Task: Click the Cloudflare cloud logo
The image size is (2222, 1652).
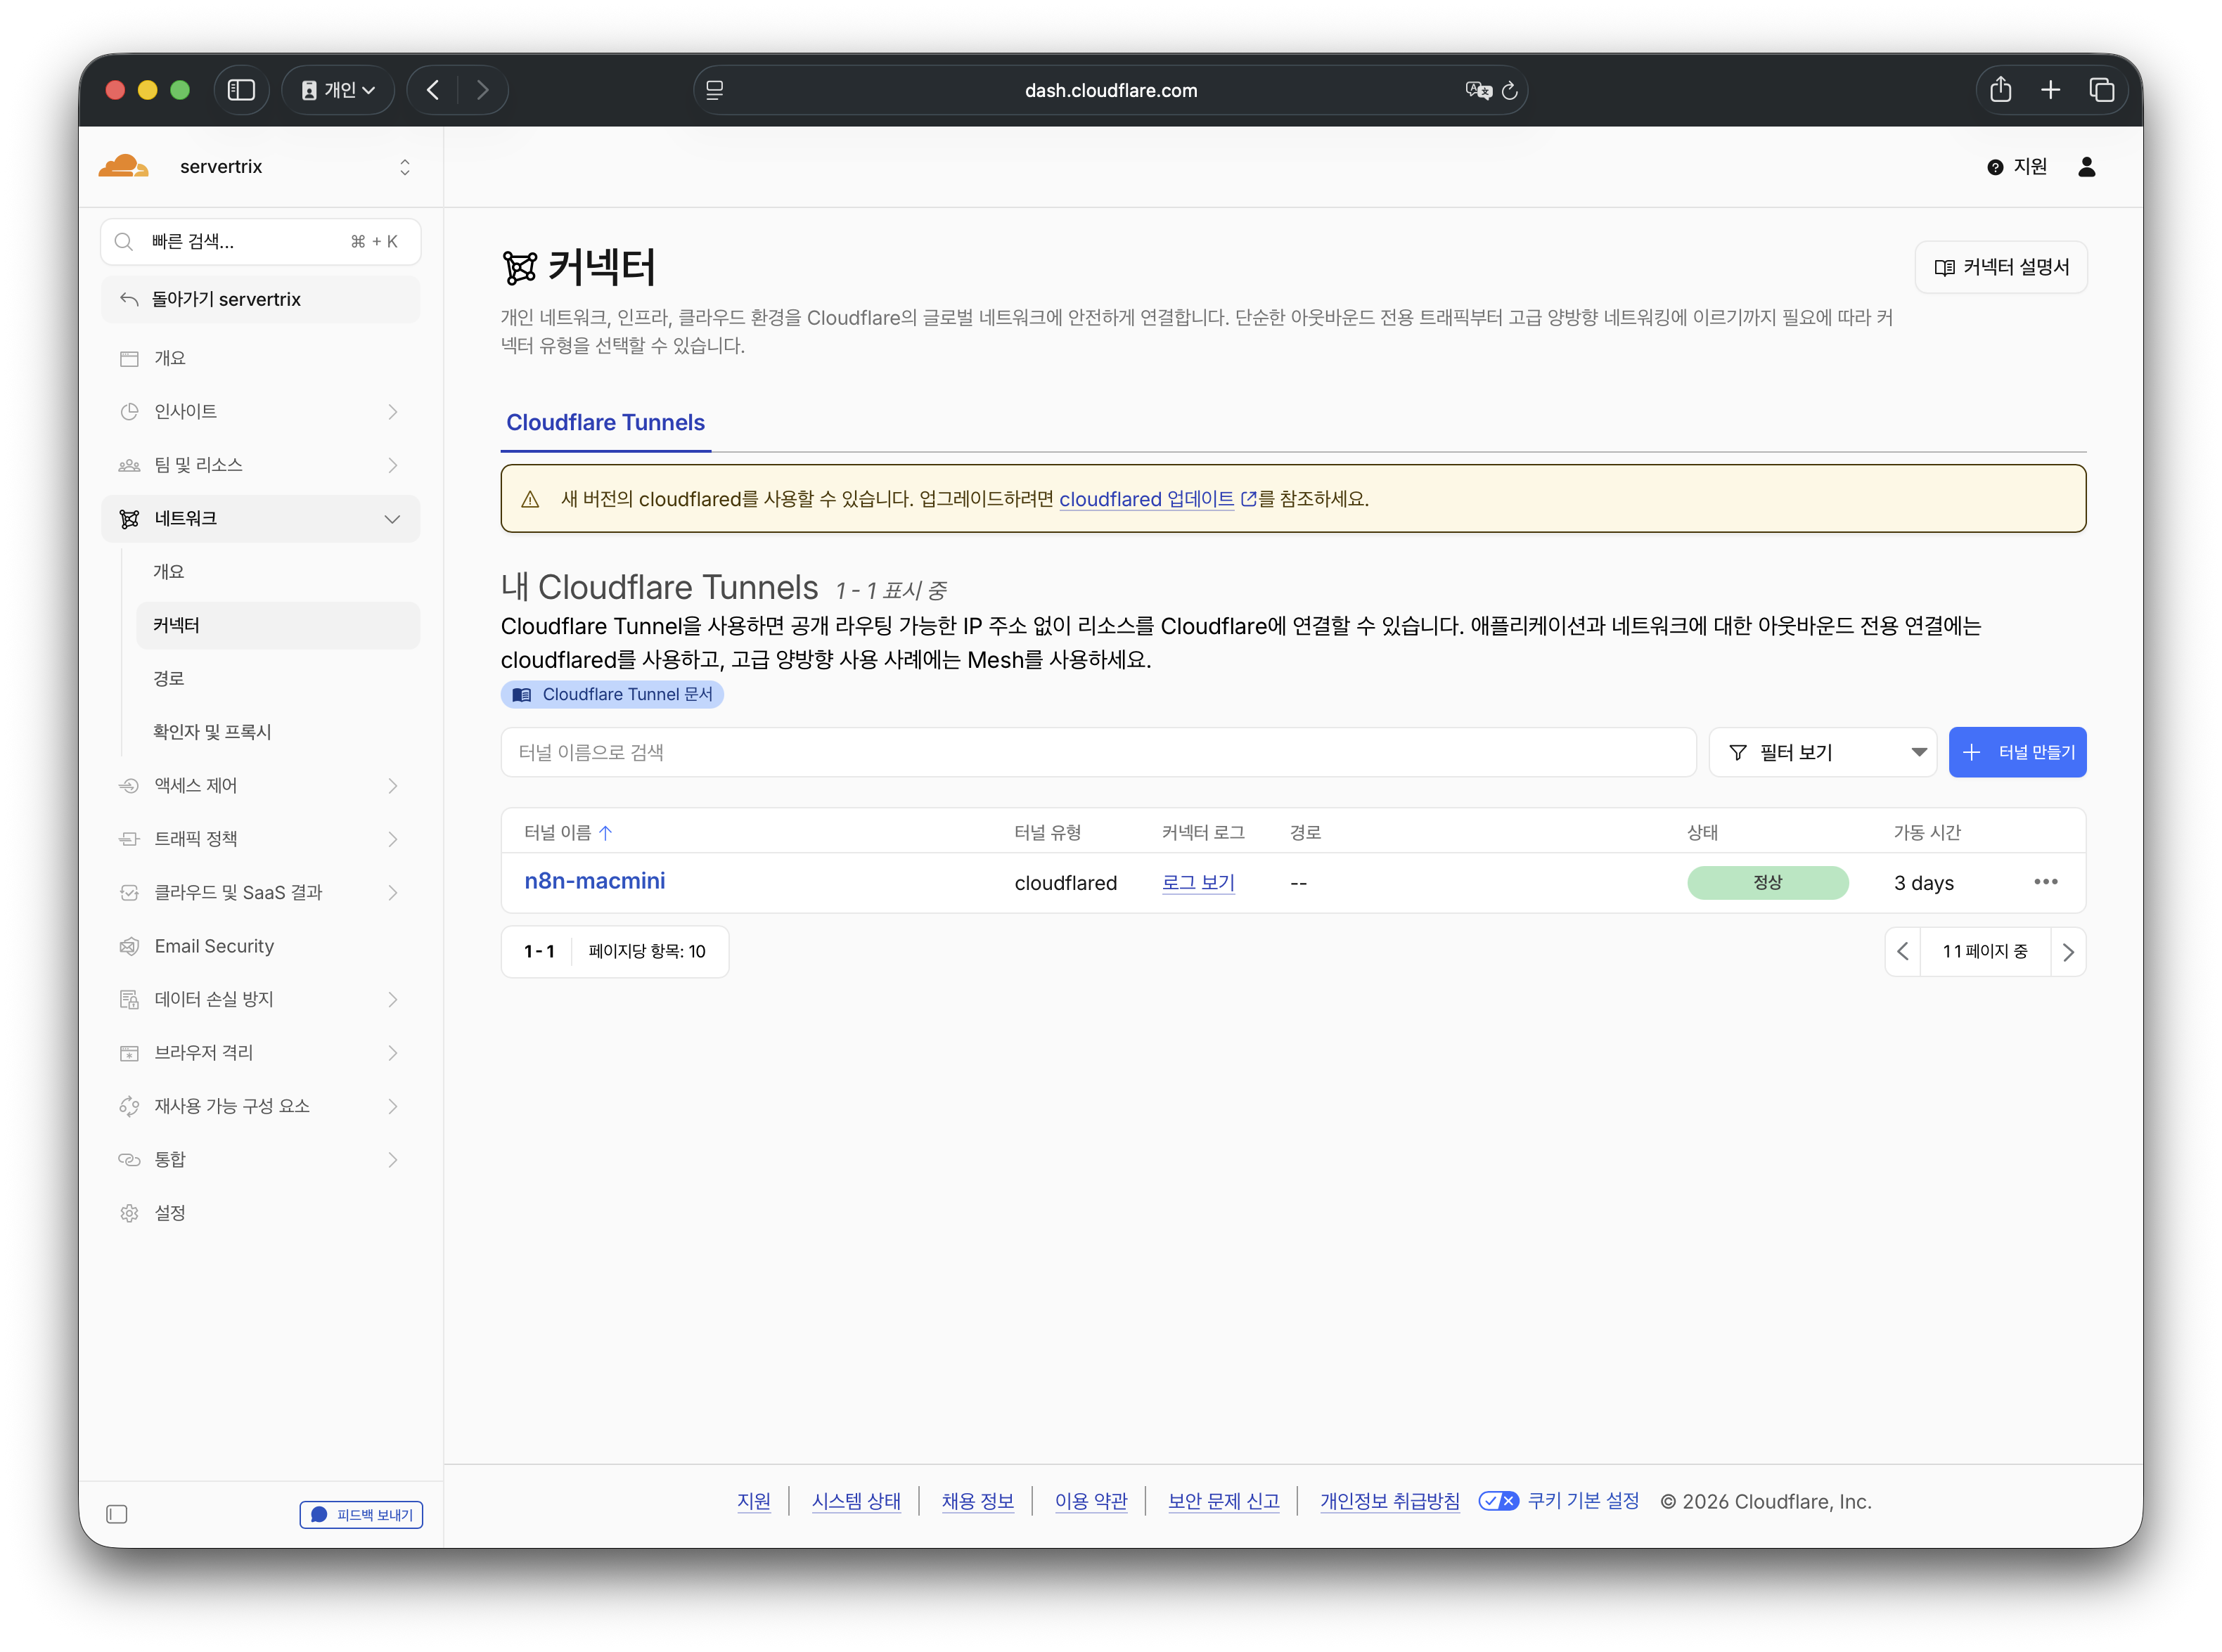Action: (123, 166)
